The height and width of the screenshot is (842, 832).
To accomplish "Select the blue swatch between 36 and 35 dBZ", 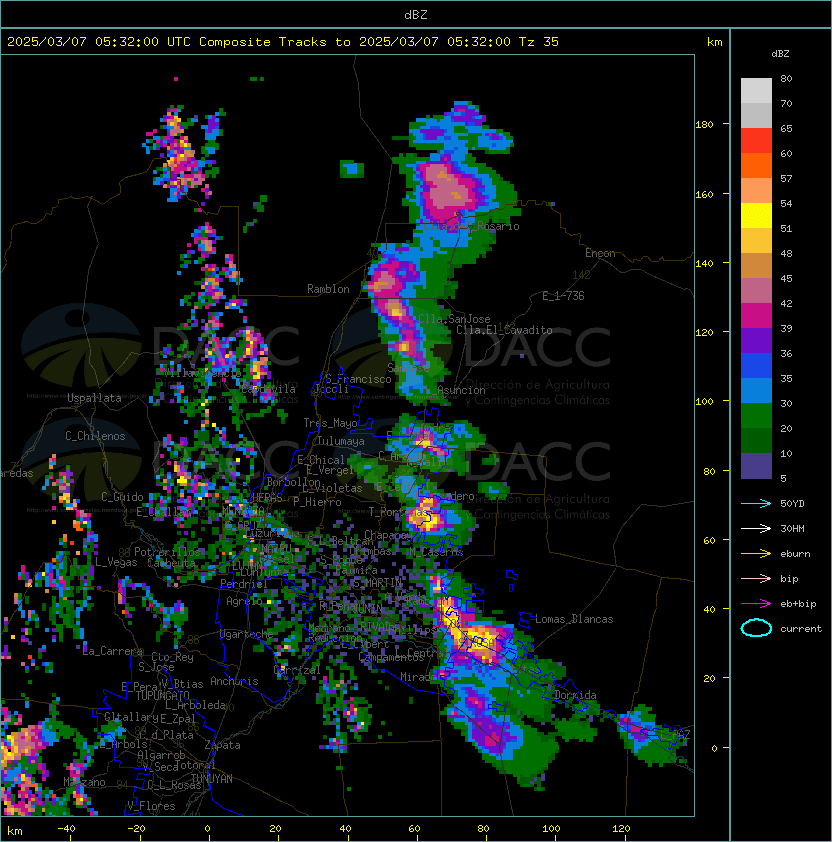I will pyautogui.click(x=756, y=366).
